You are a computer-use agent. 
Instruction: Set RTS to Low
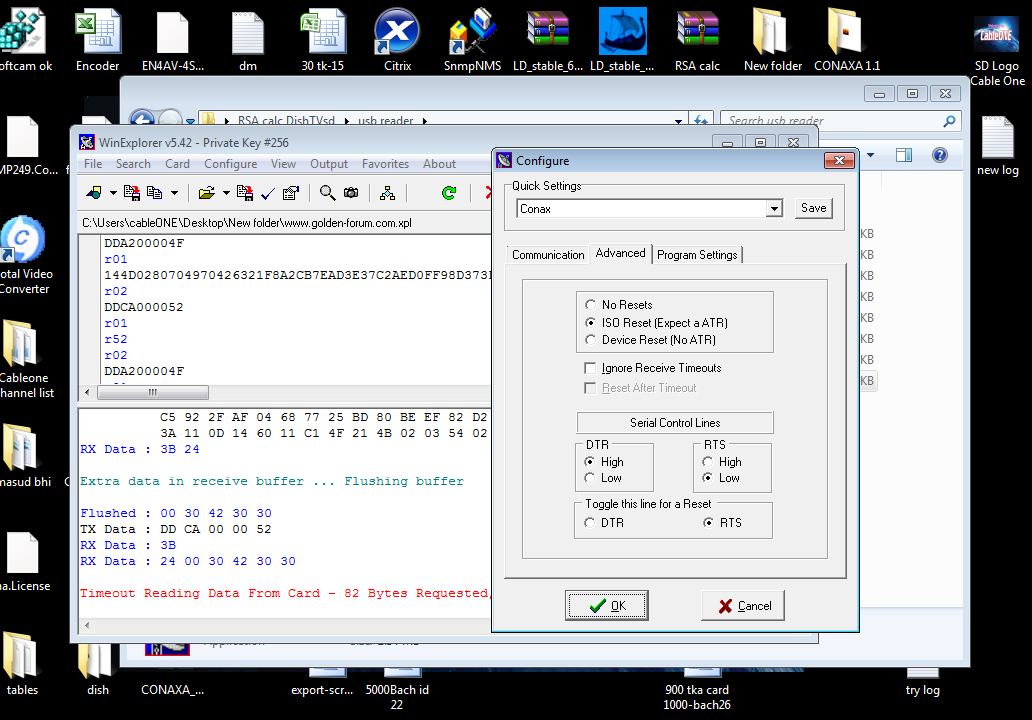[x=721, y=478]
